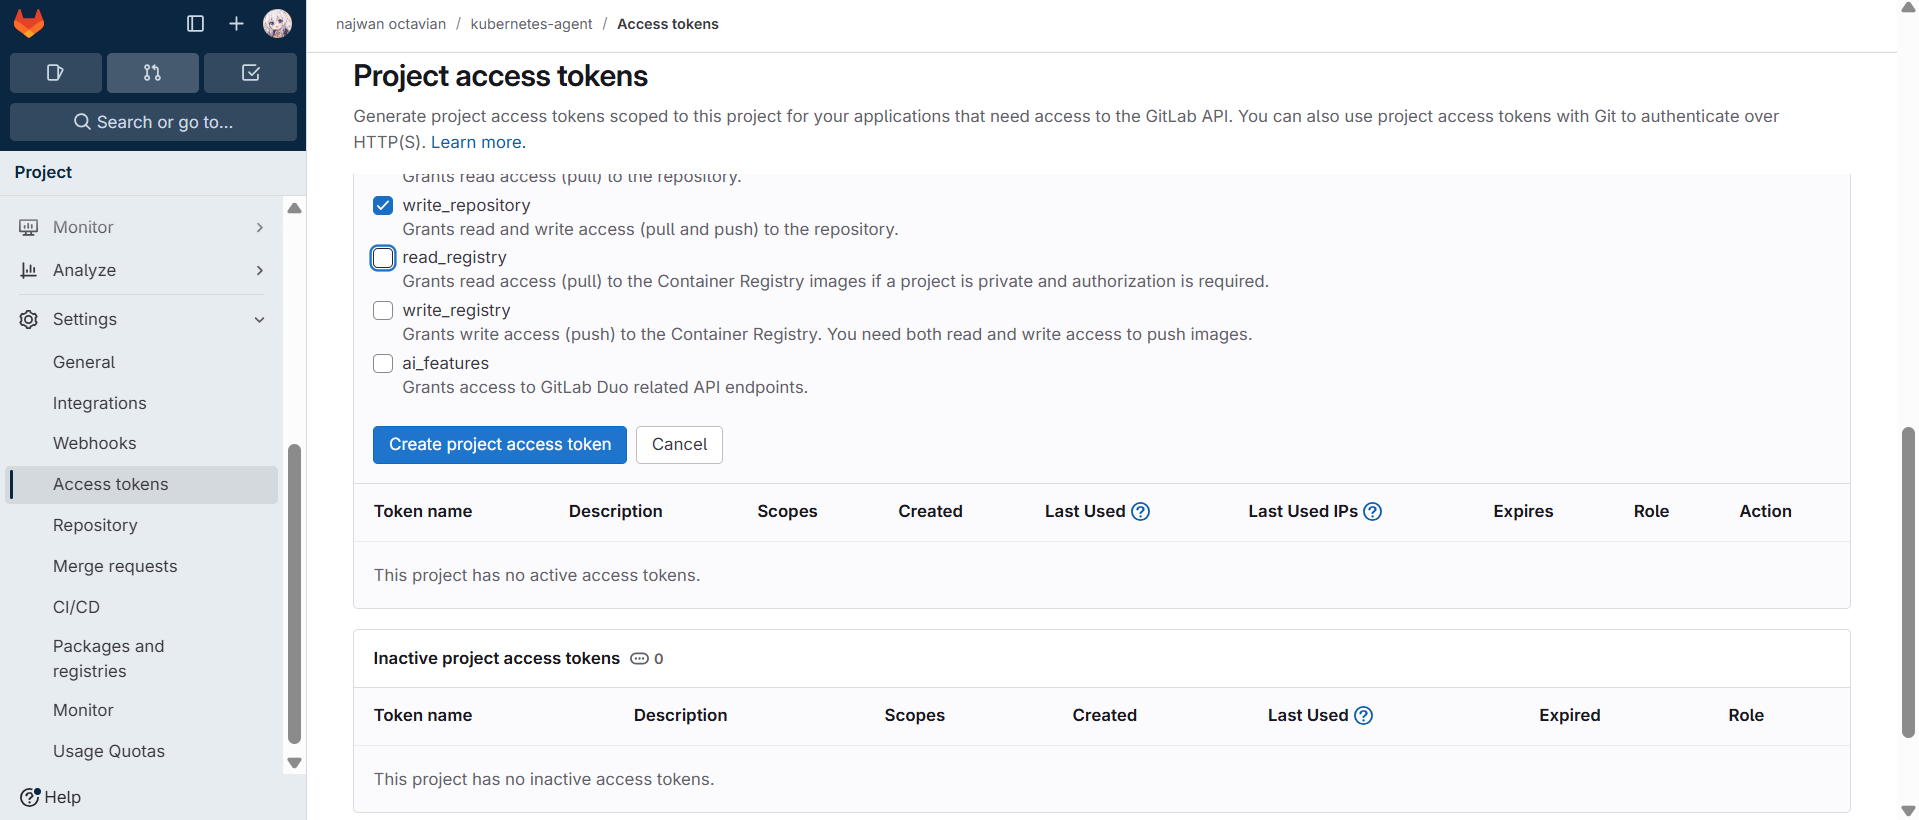Open the user avatar menu

[277, 23]
